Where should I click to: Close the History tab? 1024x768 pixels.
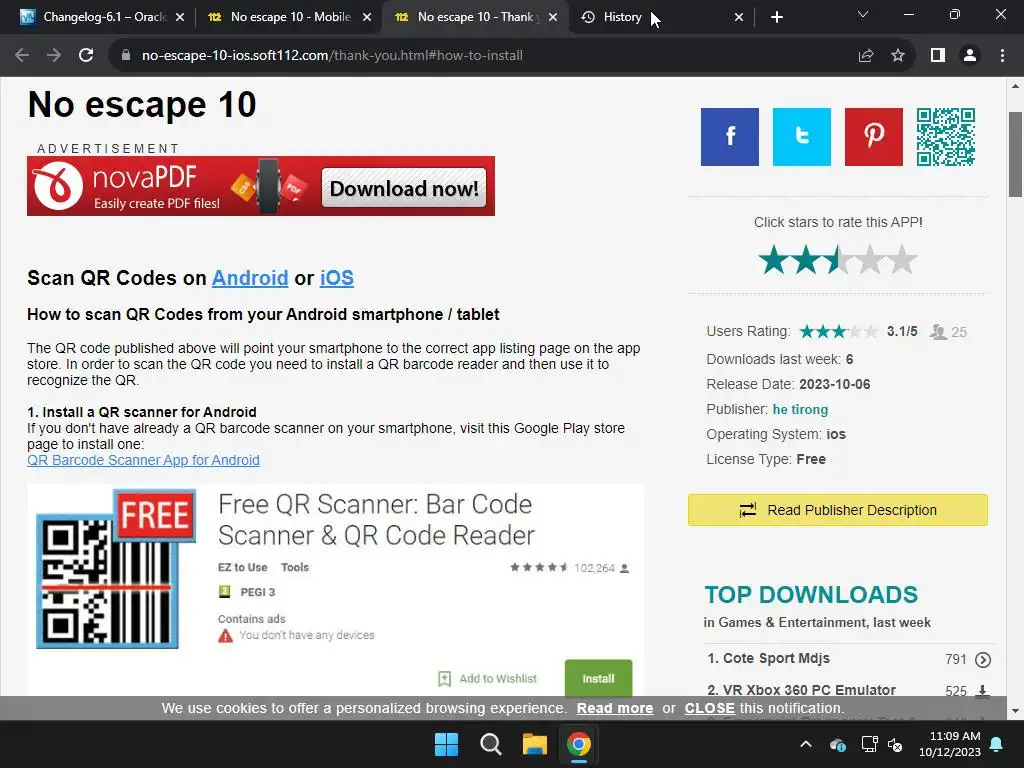[739, 17]
